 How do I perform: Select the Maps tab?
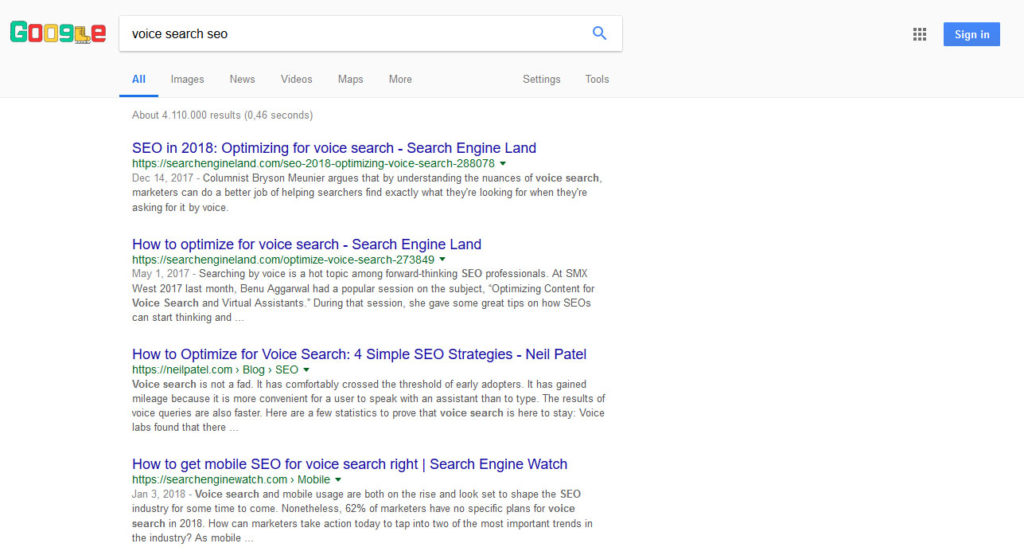coord(350,79)
